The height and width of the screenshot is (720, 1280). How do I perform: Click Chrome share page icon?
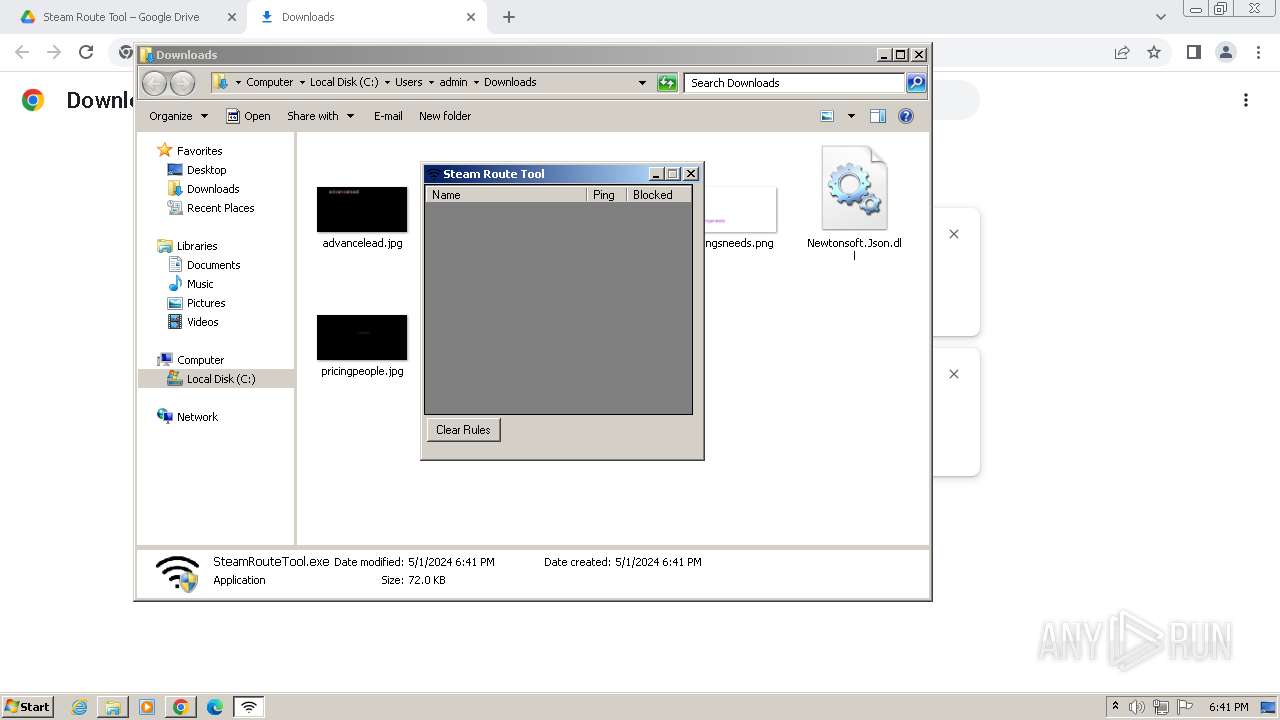pos(1122,52)
